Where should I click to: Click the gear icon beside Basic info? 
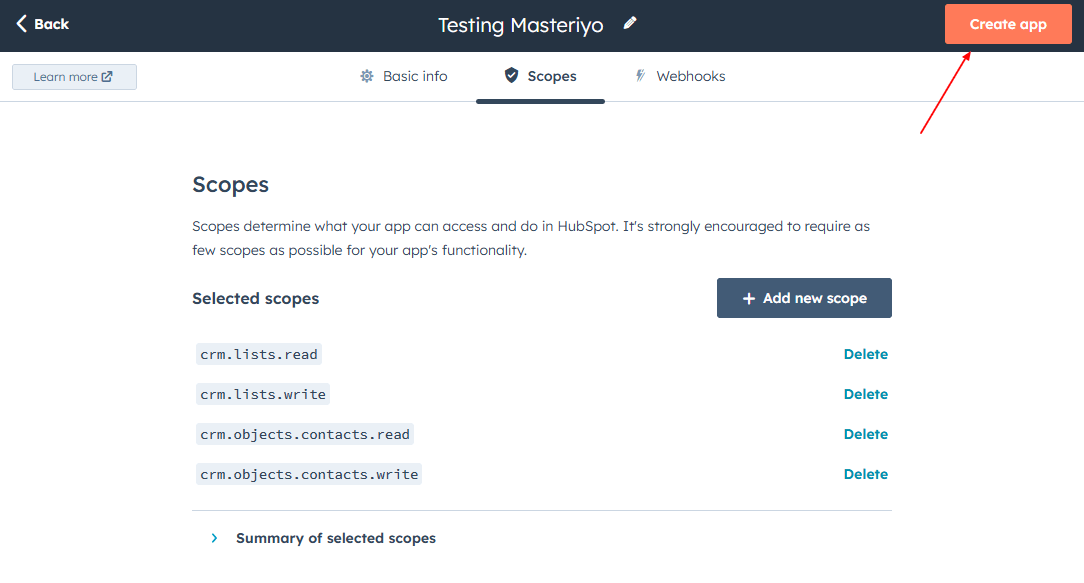[x=366, y=76]
